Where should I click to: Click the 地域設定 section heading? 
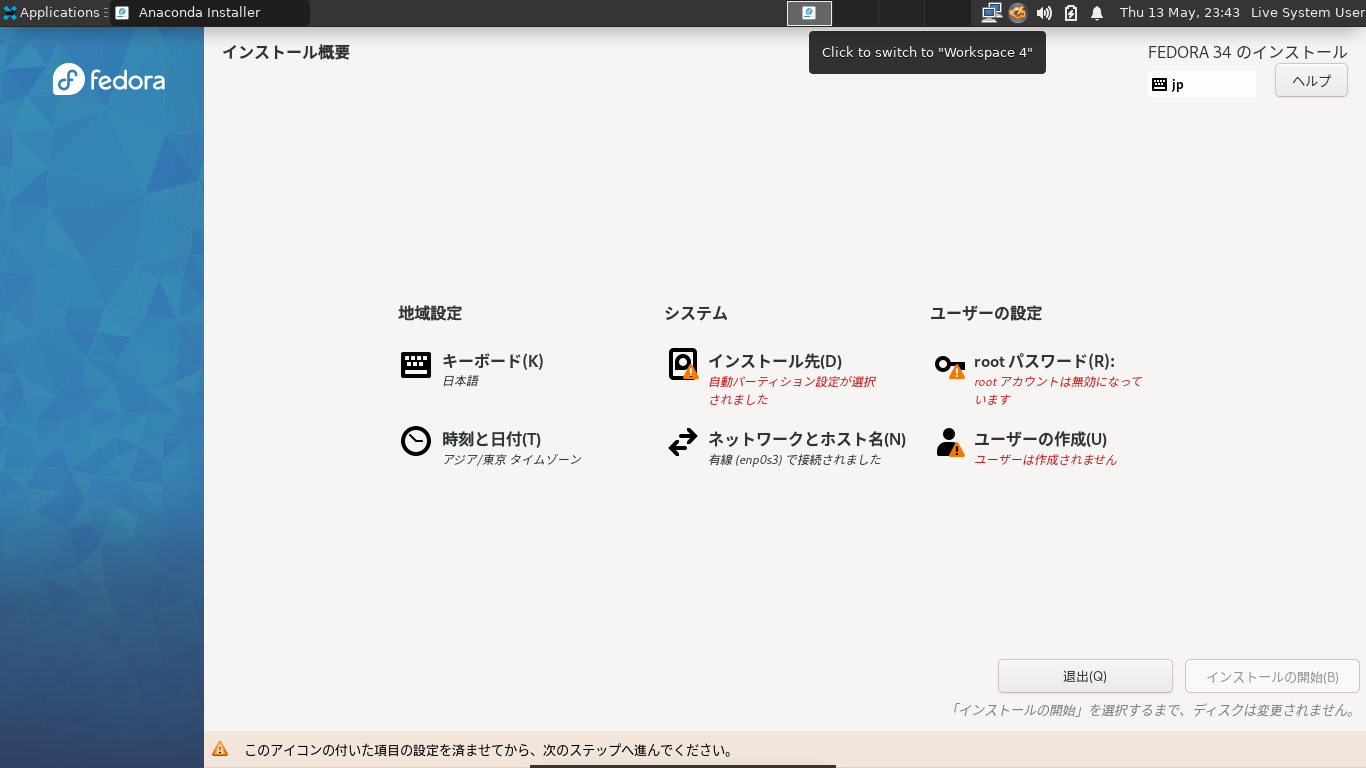(430, 313)
